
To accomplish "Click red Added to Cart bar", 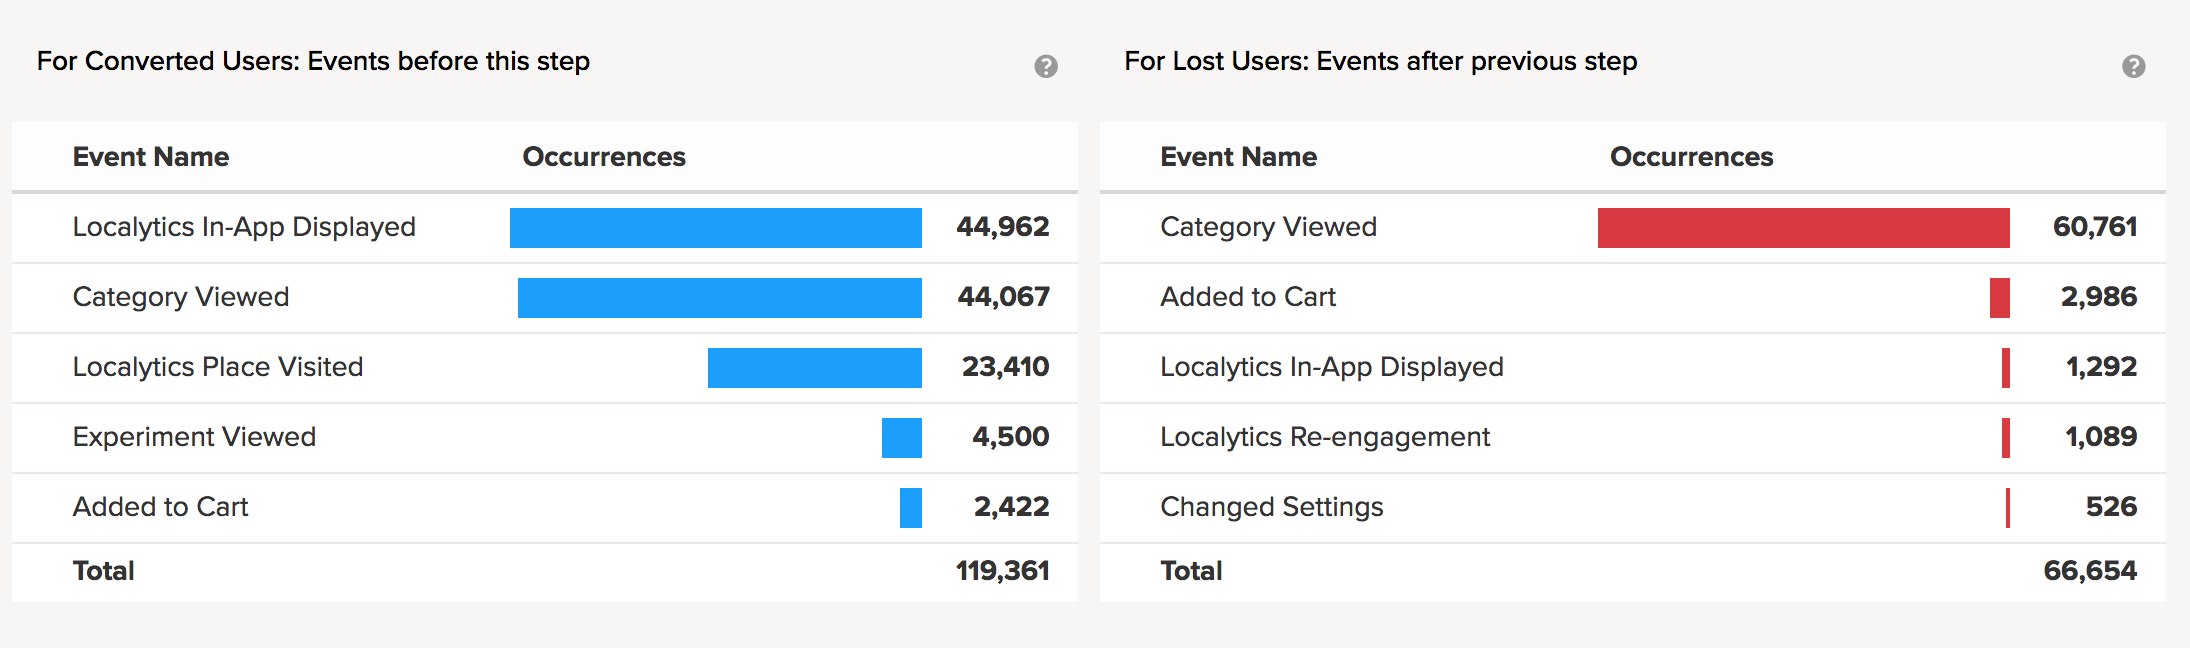I will point(1999,298).
